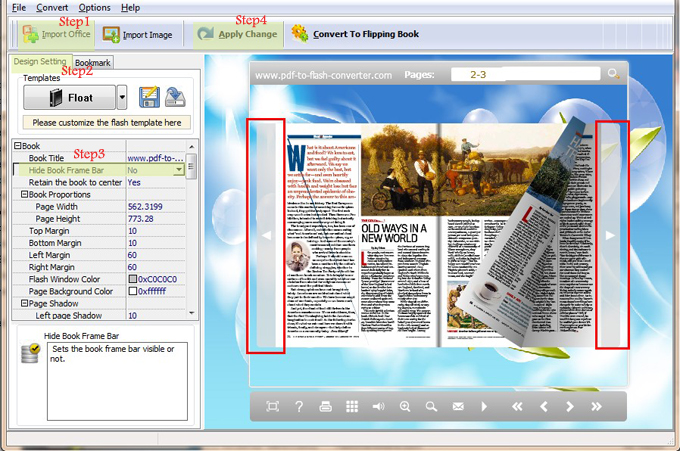
Task: Click the help question mark icon
Action: tap(299, 406)
